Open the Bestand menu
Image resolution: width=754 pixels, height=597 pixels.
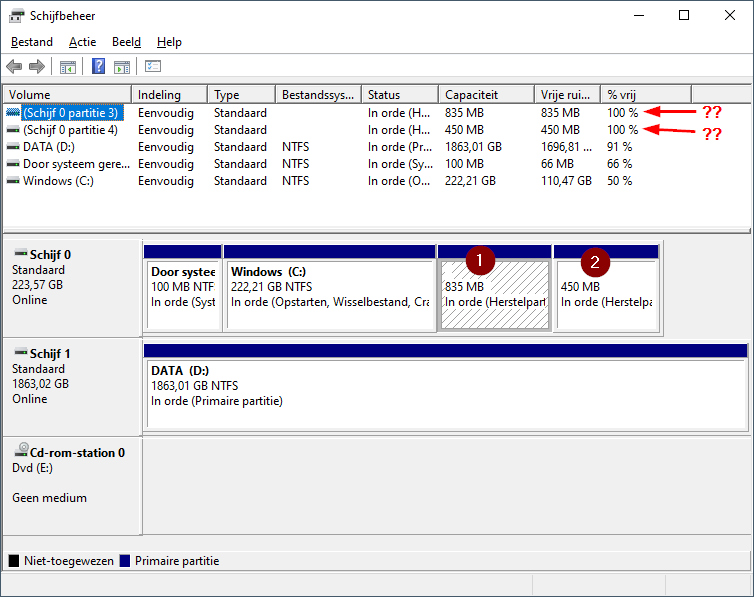[x=32, y=42]
